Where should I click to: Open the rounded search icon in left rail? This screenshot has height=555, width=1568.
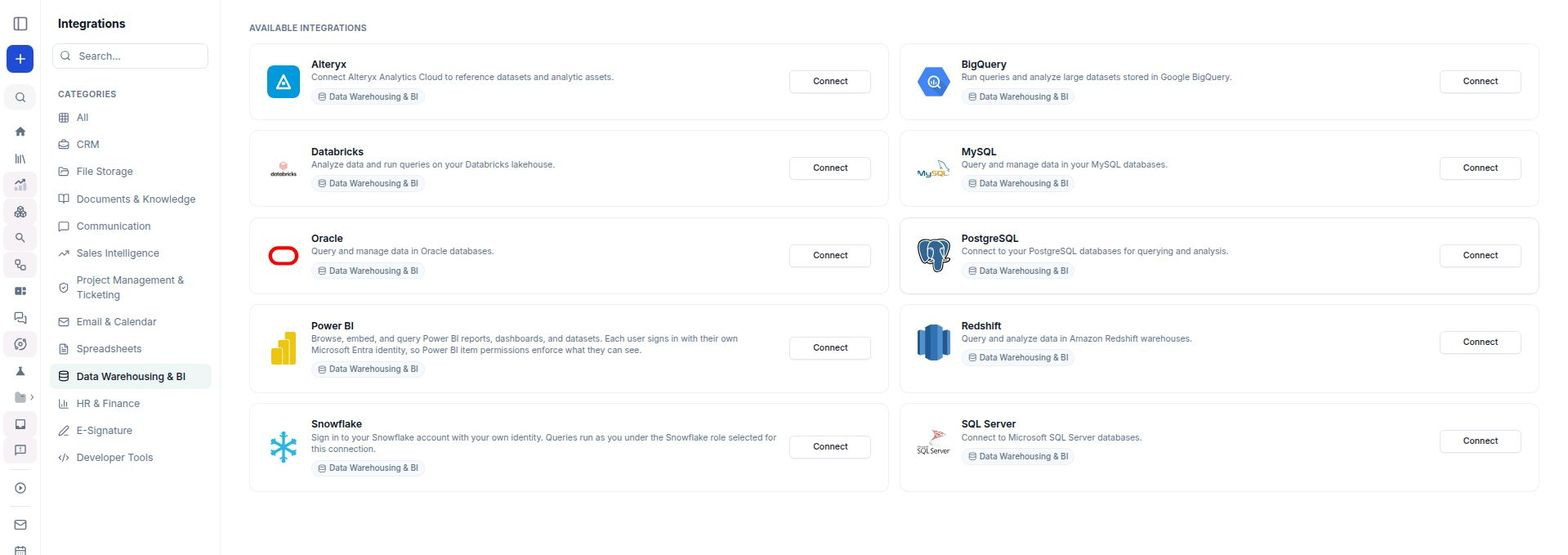pos(20,98)
